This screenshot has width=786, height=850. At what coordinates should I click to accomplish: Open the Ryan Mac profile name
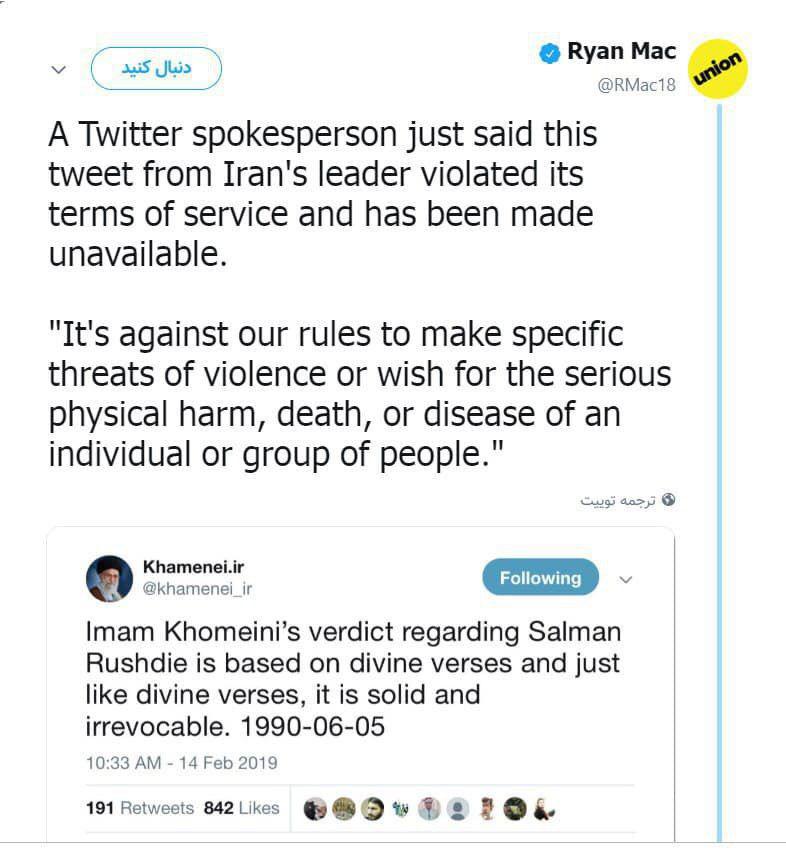pos(621,52)
